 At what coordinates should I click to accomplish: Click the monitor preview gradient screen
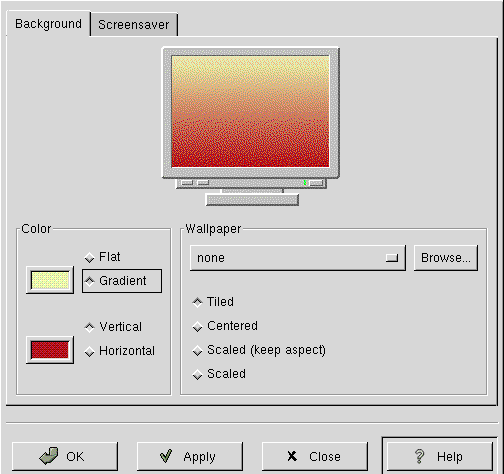pyautogui.click(x=250, y=111)
